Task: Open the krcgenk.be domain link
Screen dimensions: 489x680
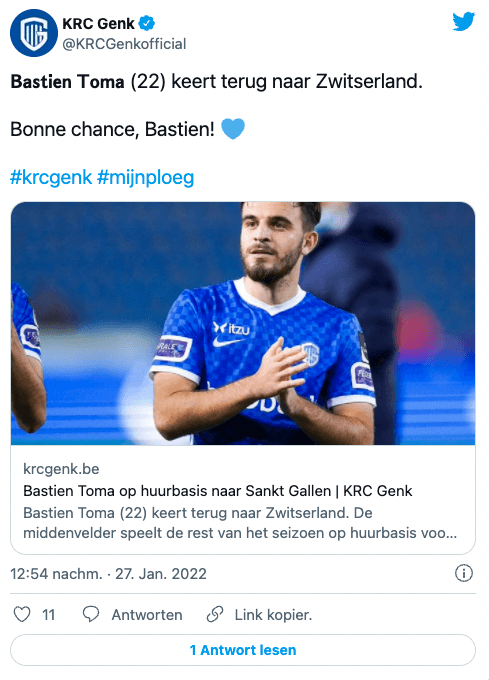Action: (61, 469)
